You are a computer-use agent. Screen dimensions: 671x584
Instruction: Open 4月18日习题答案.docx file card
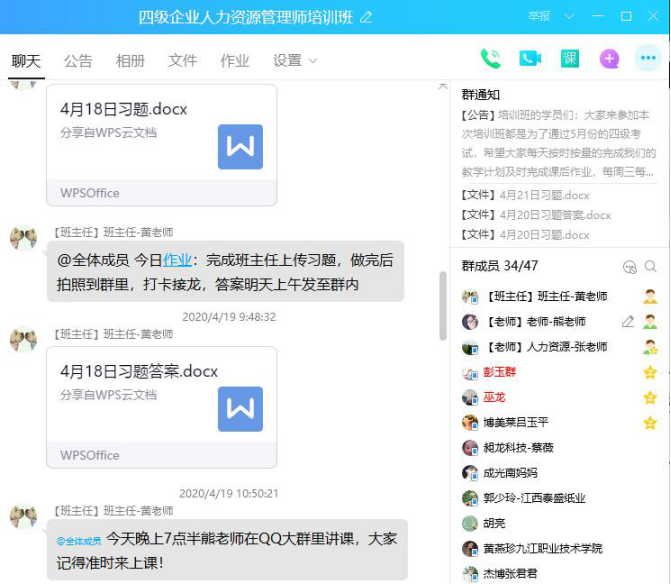(162, 407)
